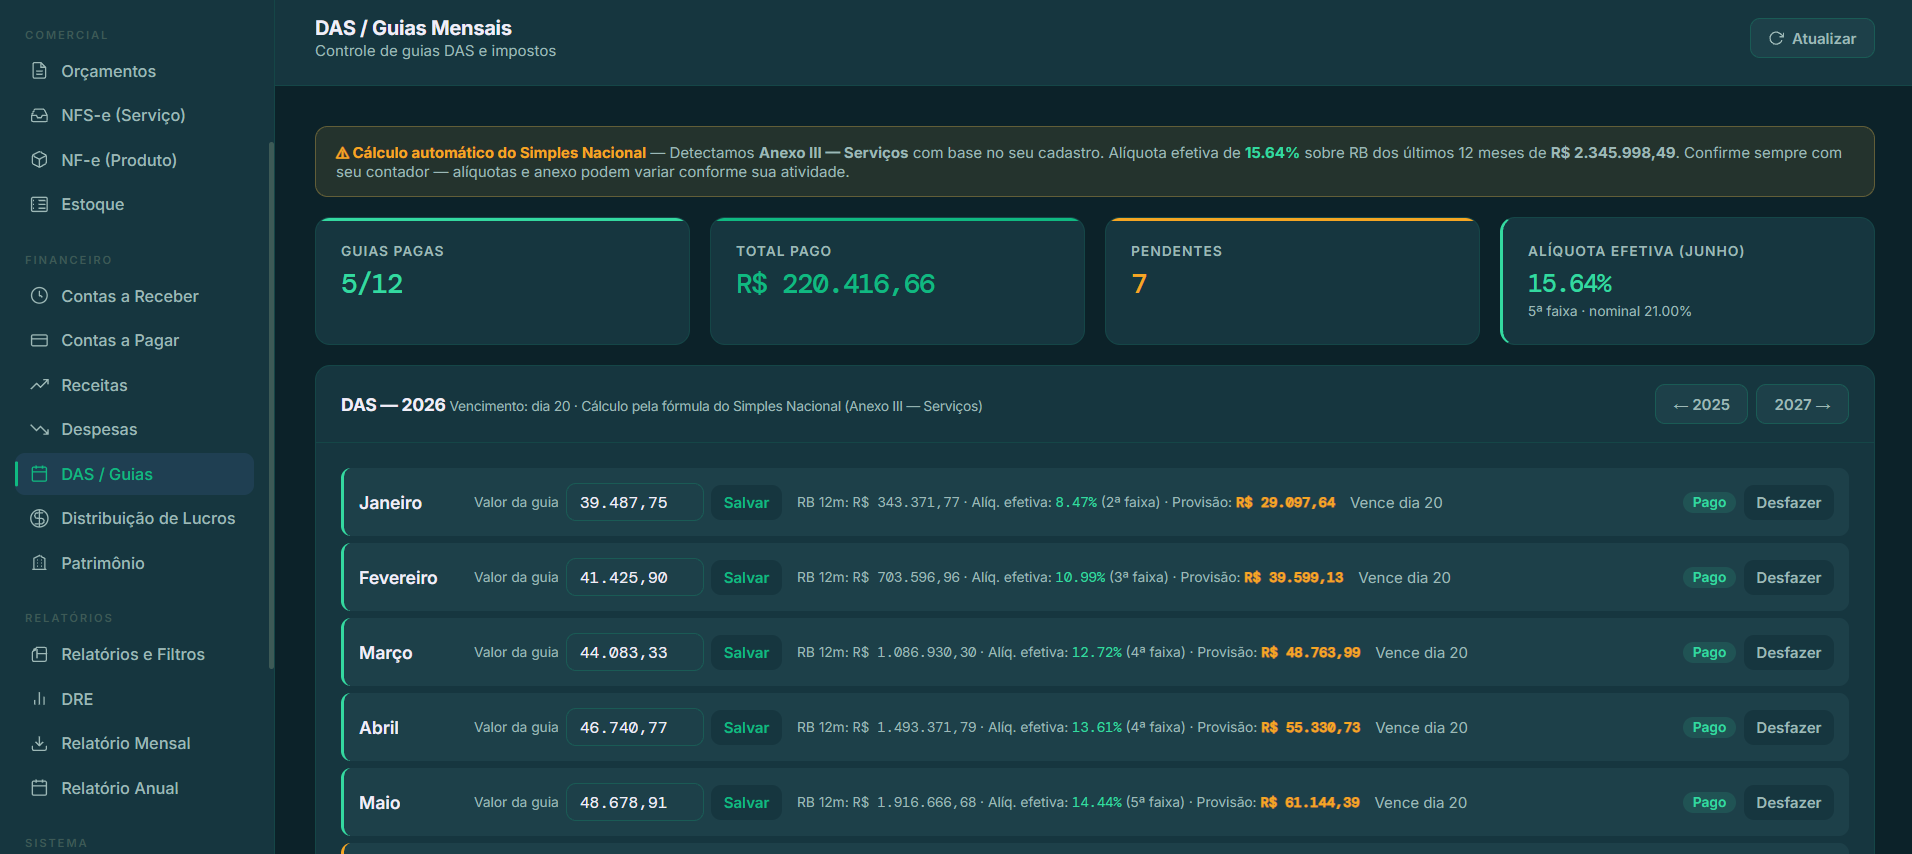Undo Março payment with Desfazer
Screen dimensions: 1912x854
(1788, 652)
